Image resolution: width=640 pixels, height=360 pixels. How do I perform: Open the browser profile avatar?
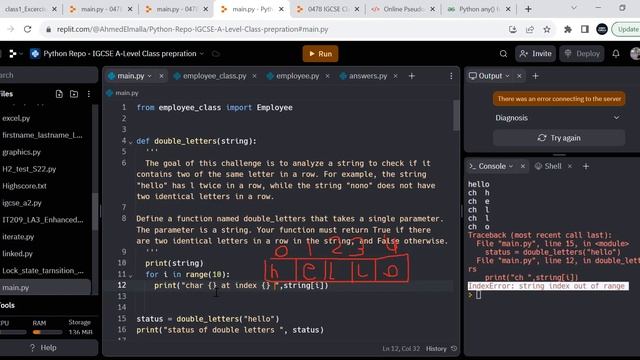point(602,29)
